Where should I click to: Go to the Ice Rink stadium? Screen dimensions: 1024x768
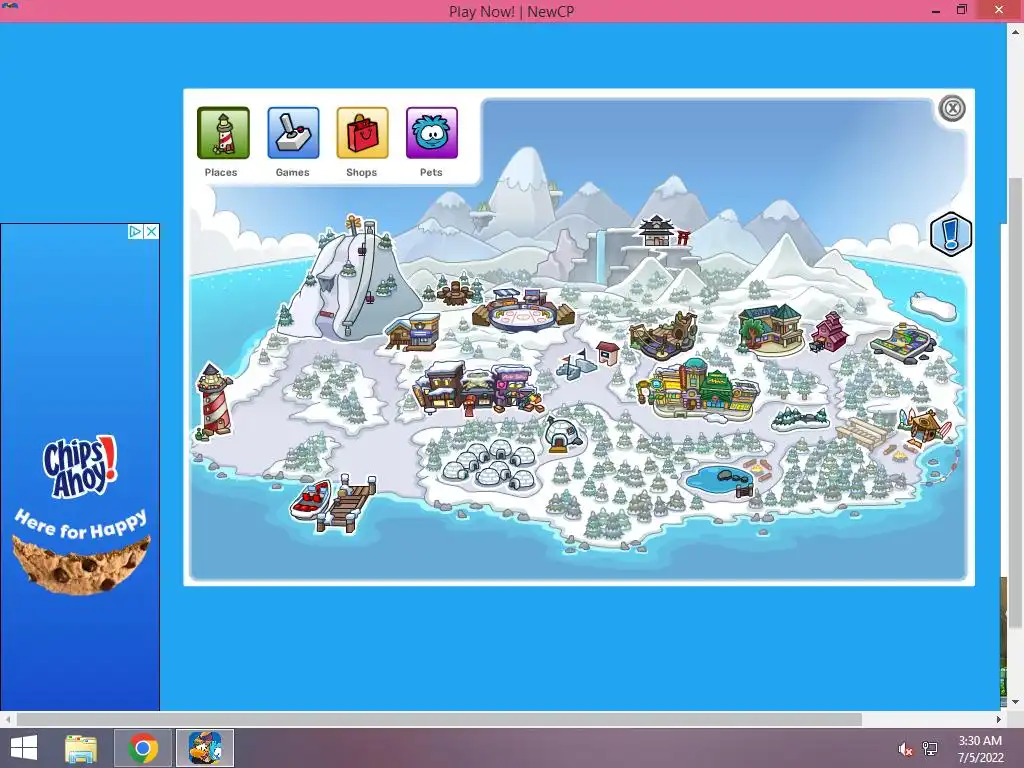click(x=523, y=310)
